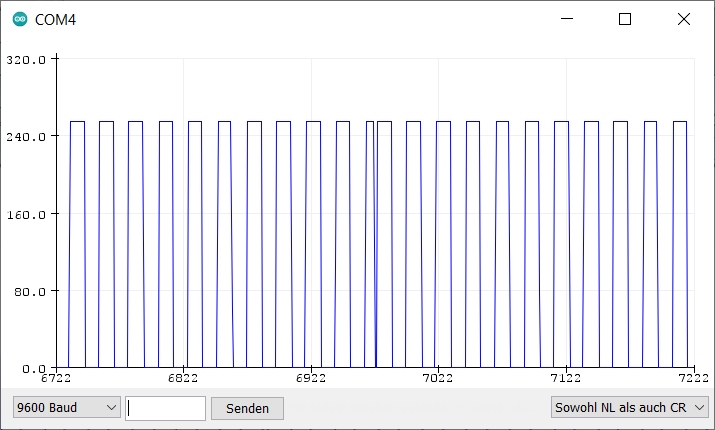Viewport: 715px width, 430px height.
Task: Click the 7222 x-axis tick label
Action: pos(692,379)
